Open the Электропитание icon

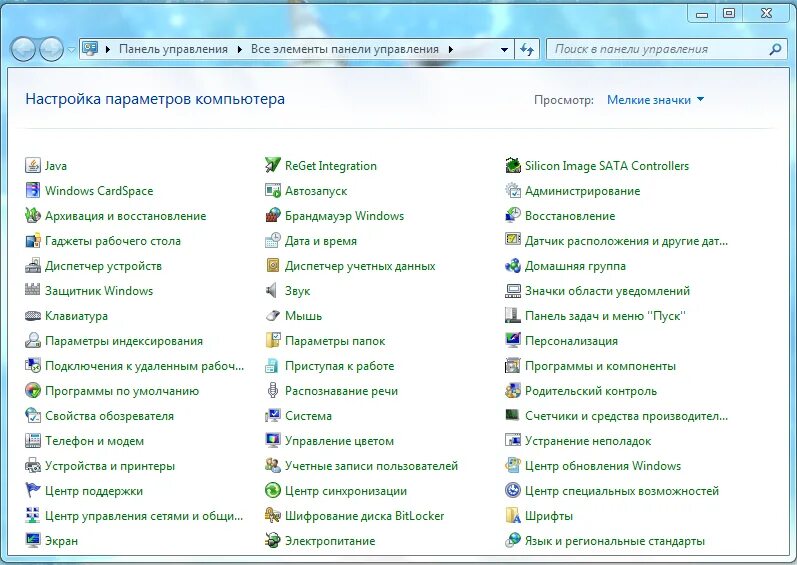pyautogui.click(x=273, y=540)
